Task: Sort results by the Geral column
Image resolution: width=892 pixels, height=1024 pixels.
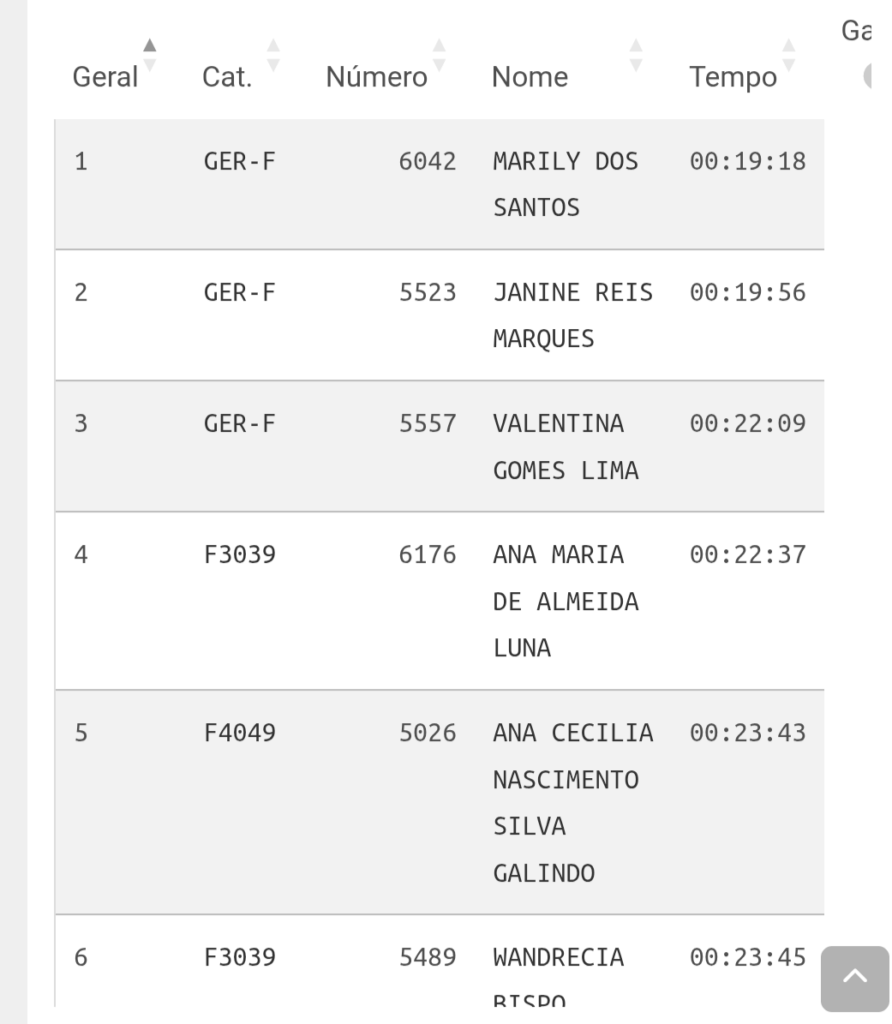Action: point(150,55)
